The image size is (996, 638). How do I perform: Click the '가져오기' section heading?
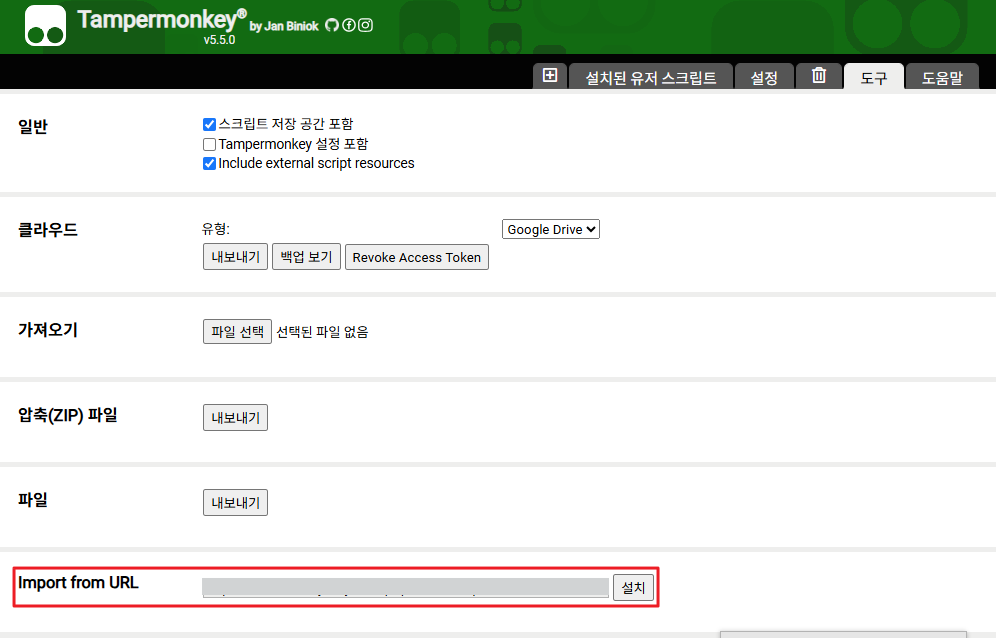pyautogui.click(x=48, y=330)
